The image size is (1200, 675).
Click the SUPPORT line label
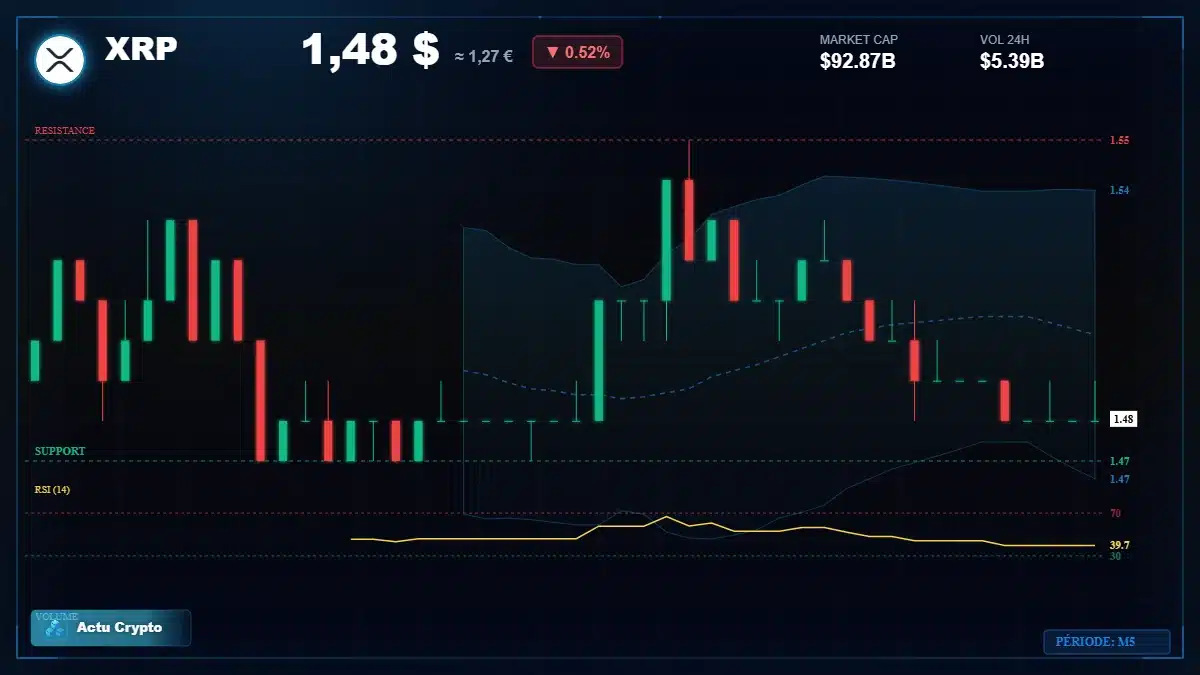(60, 451)
